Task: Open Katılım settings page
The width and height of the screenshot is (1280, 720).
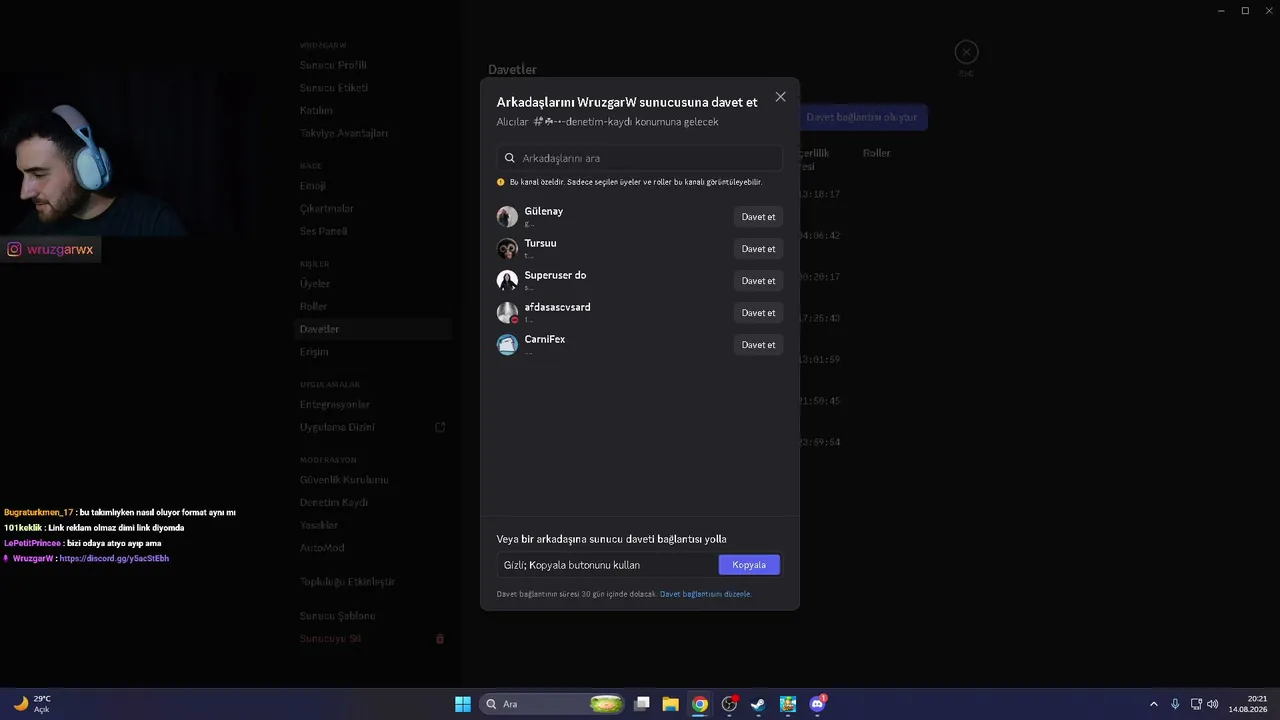Action: (x=316, y=111)
